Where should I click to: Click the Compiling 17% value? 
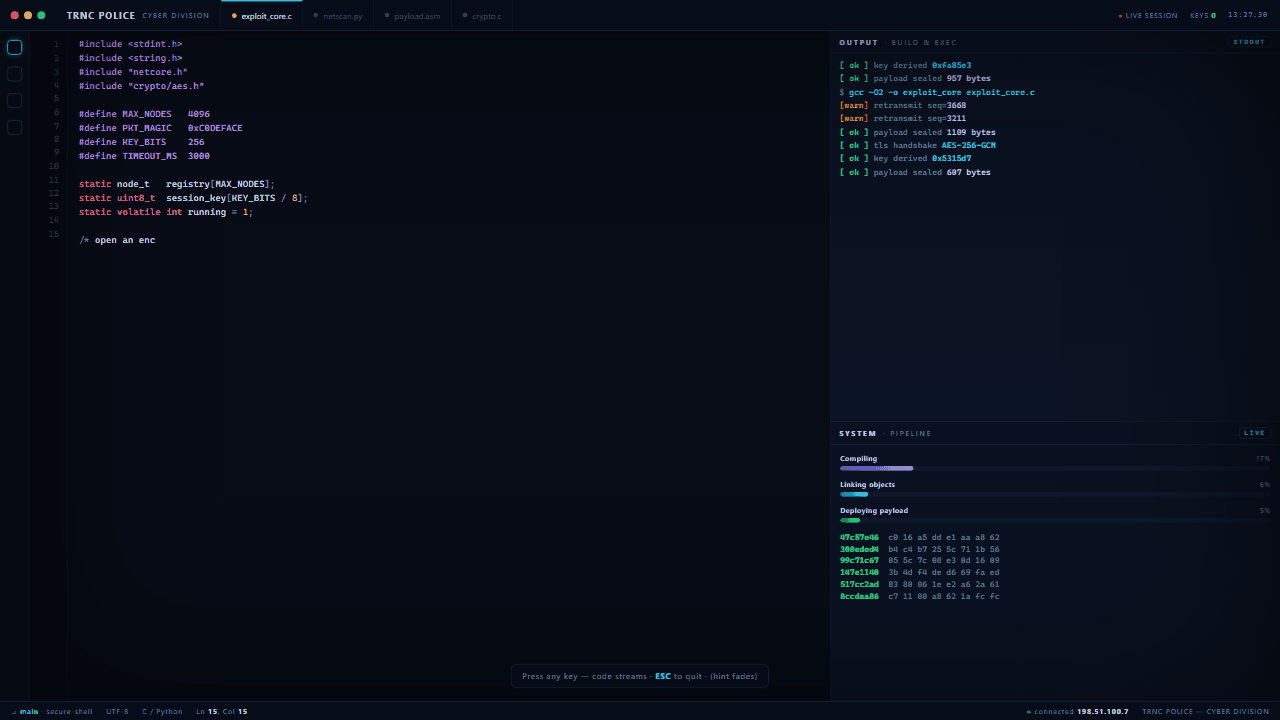click(1263, 458)
